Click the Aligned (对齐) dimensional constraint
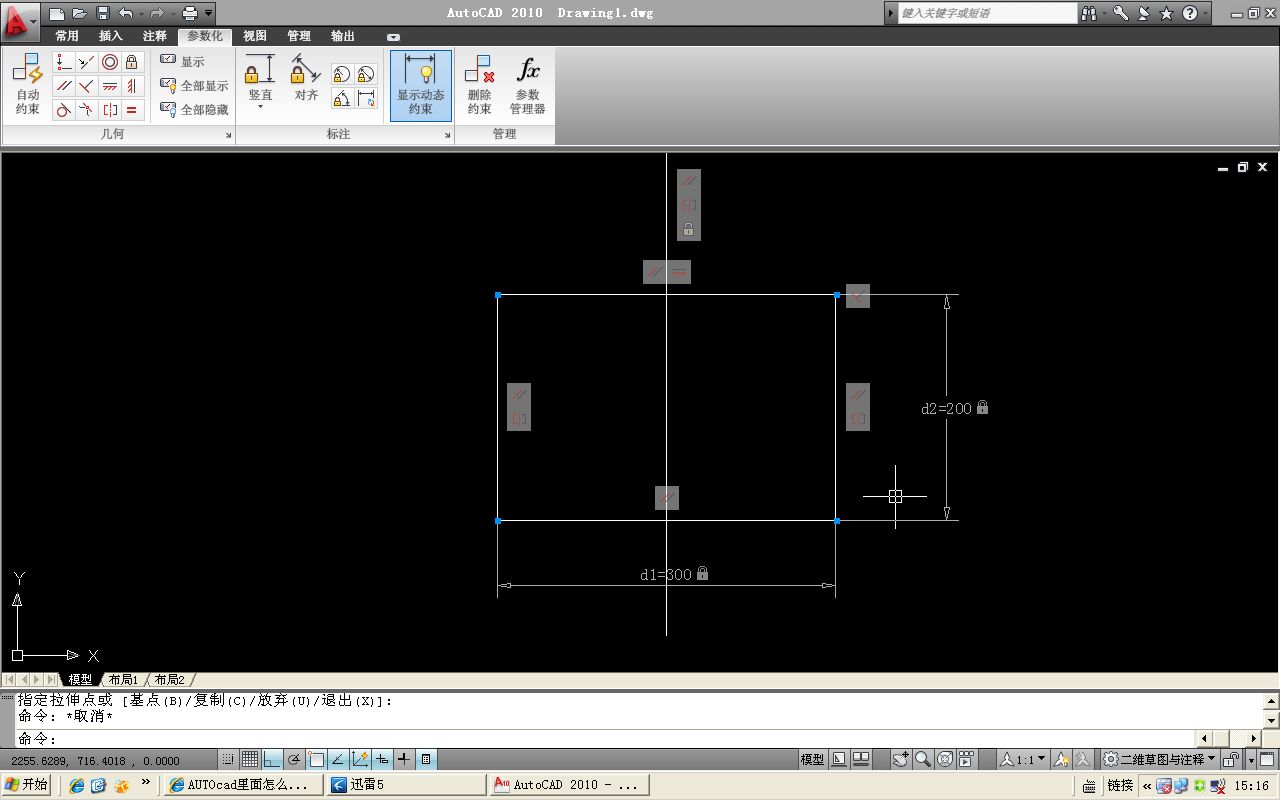Viewport: 1280px width, 800px height. [x=306, y=78]
